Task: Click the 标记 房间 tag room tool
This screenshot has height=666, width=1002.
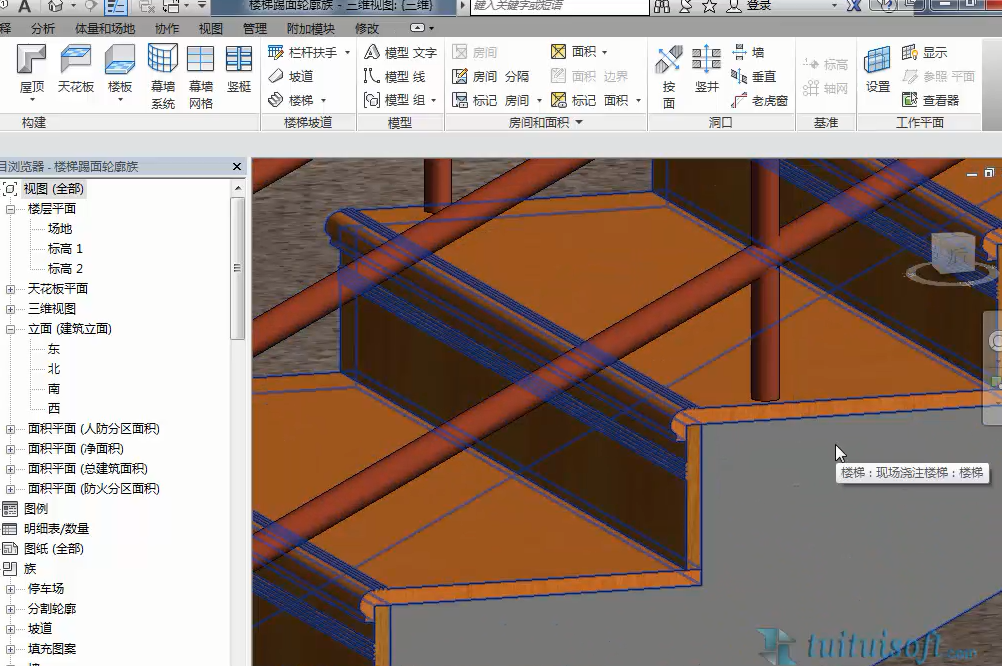Action: click(491, 100)
